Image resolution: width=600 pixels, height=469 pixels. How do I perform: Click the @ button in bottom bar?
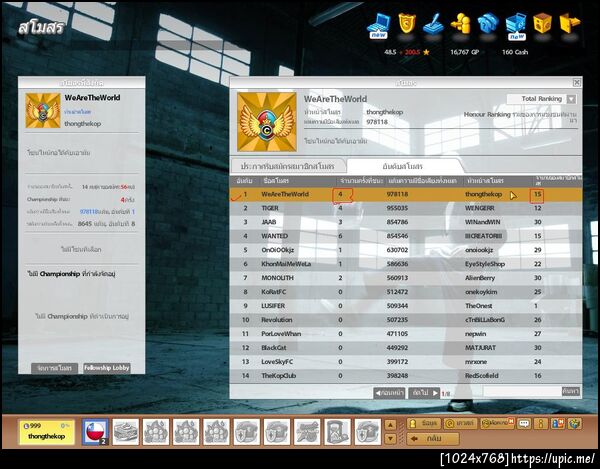pyautogui.click(x=460, y=423)
